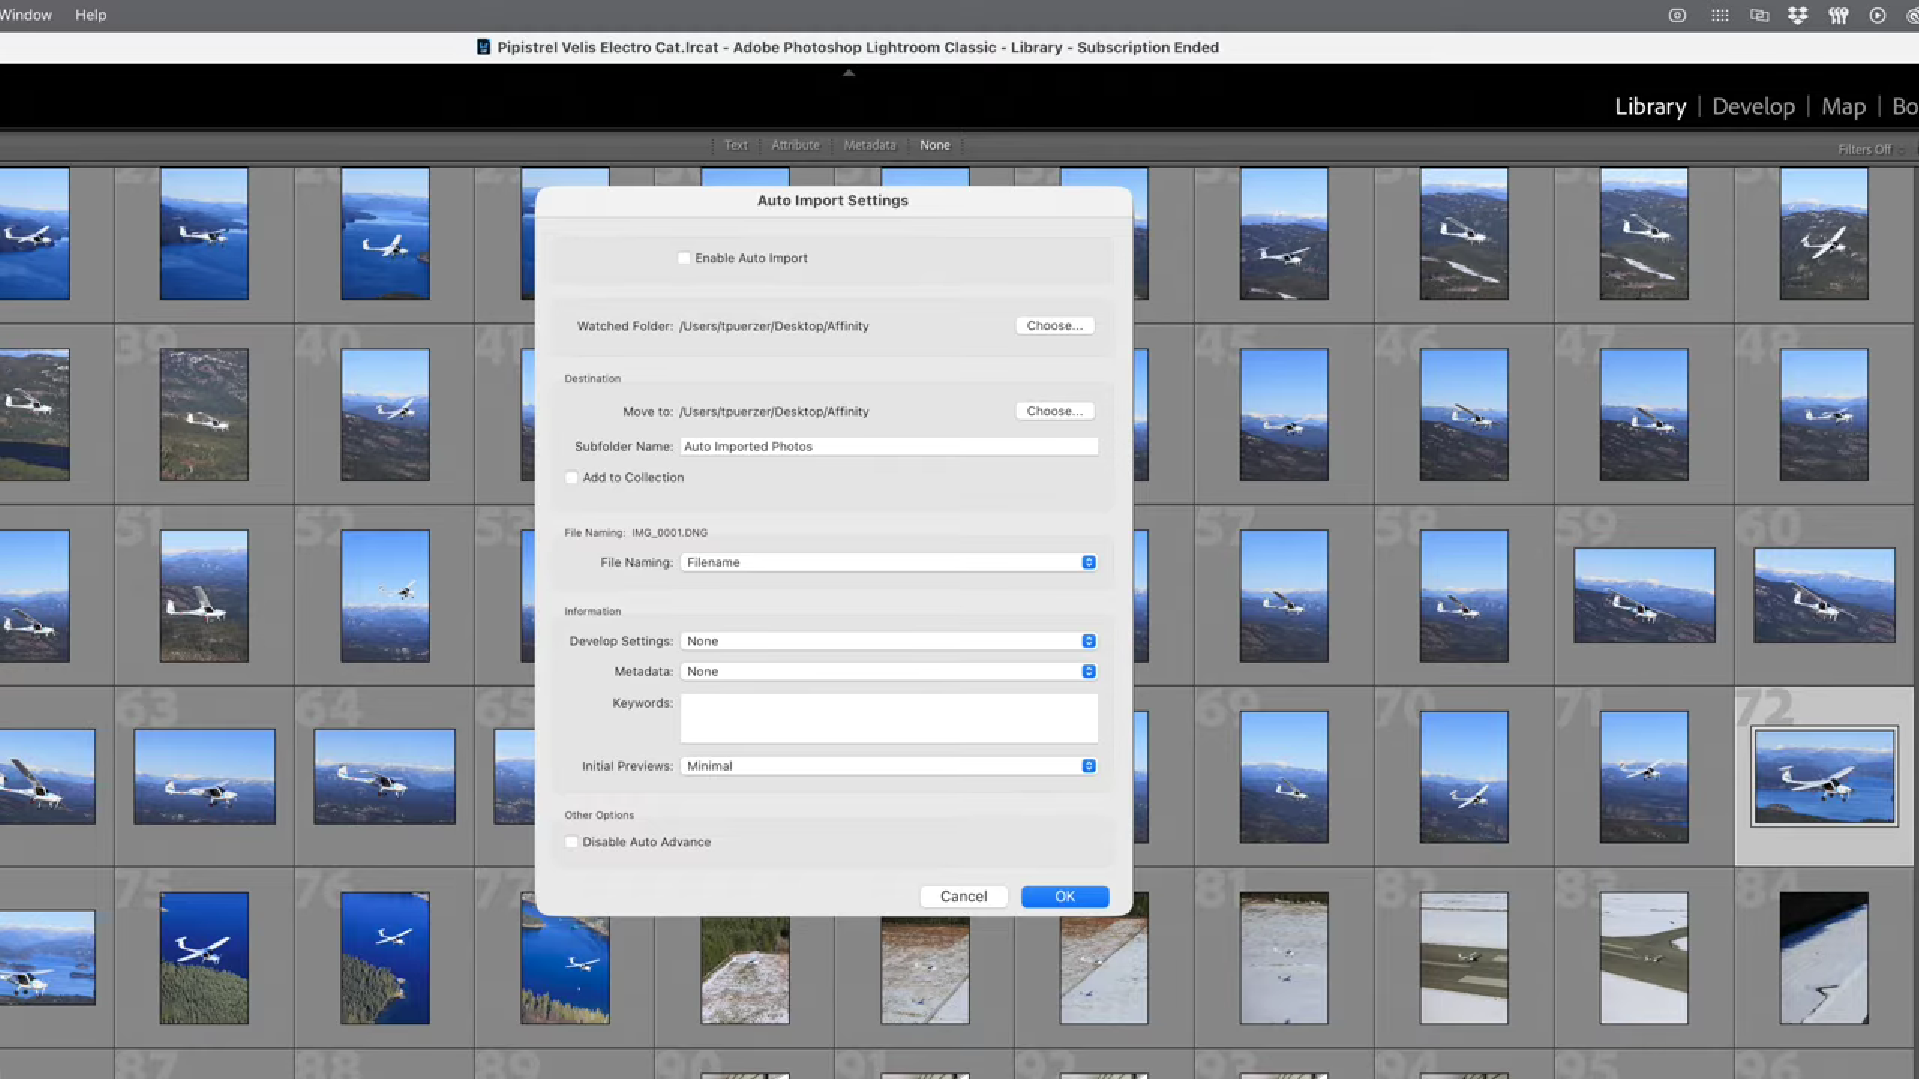The height and width of the screenshot is (1079, 1919).
Task: Select thumbnail number 82
Action: (1464, 957)
